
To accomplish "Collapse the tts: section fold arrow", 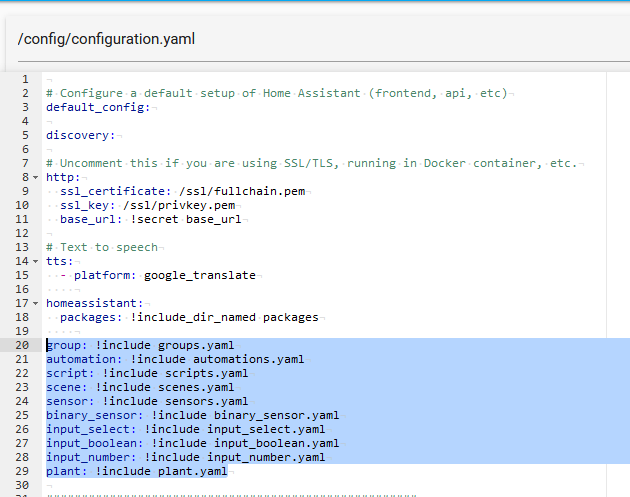I will 36,261.
